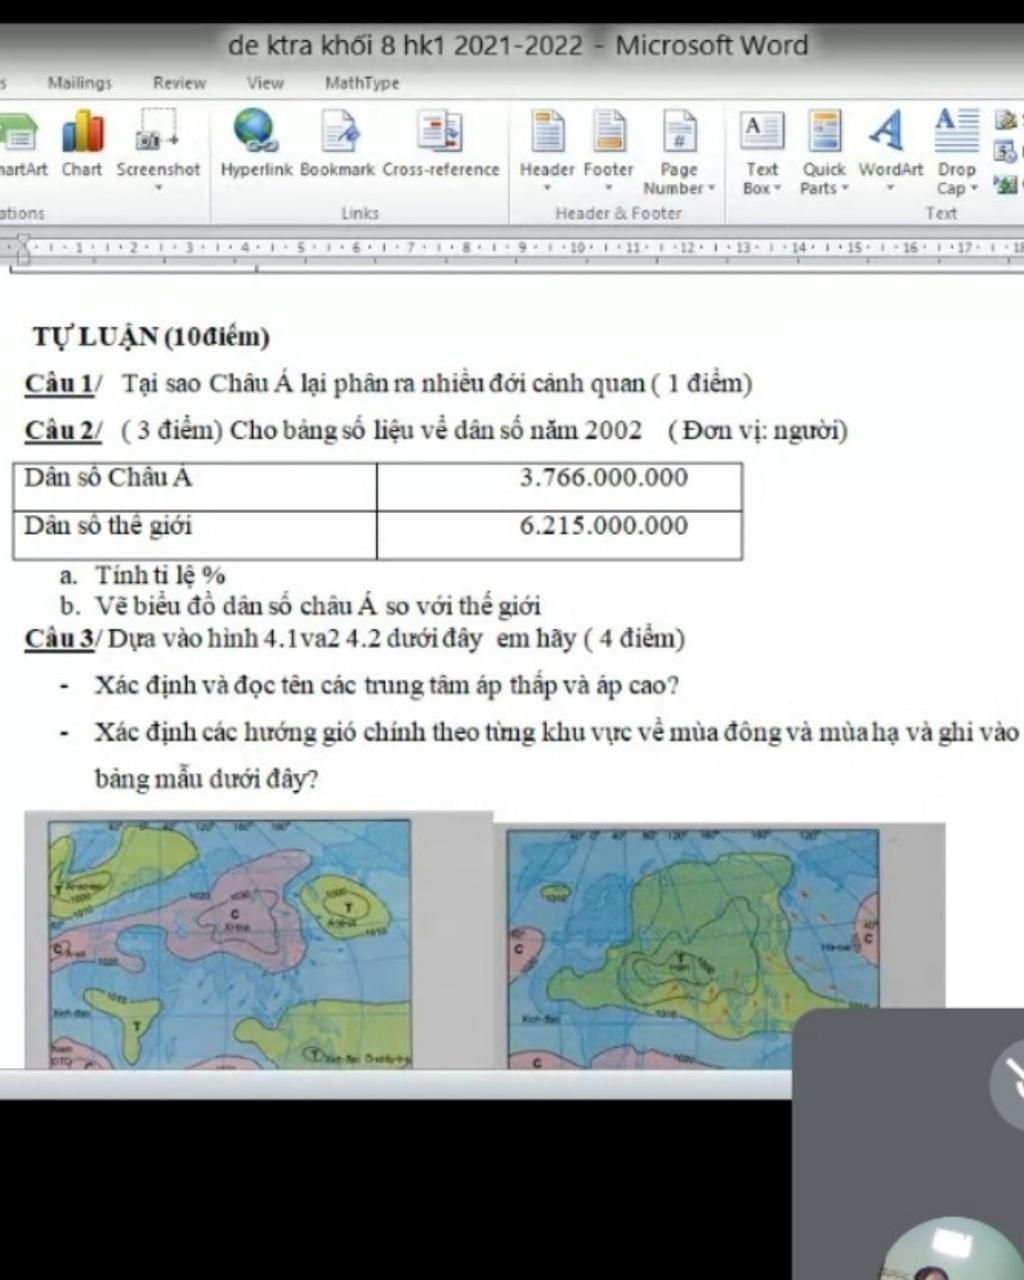Screen dimensions: 1024x1280
Task: Open the Text Box dropdown arrow
Action: point(778,188)
